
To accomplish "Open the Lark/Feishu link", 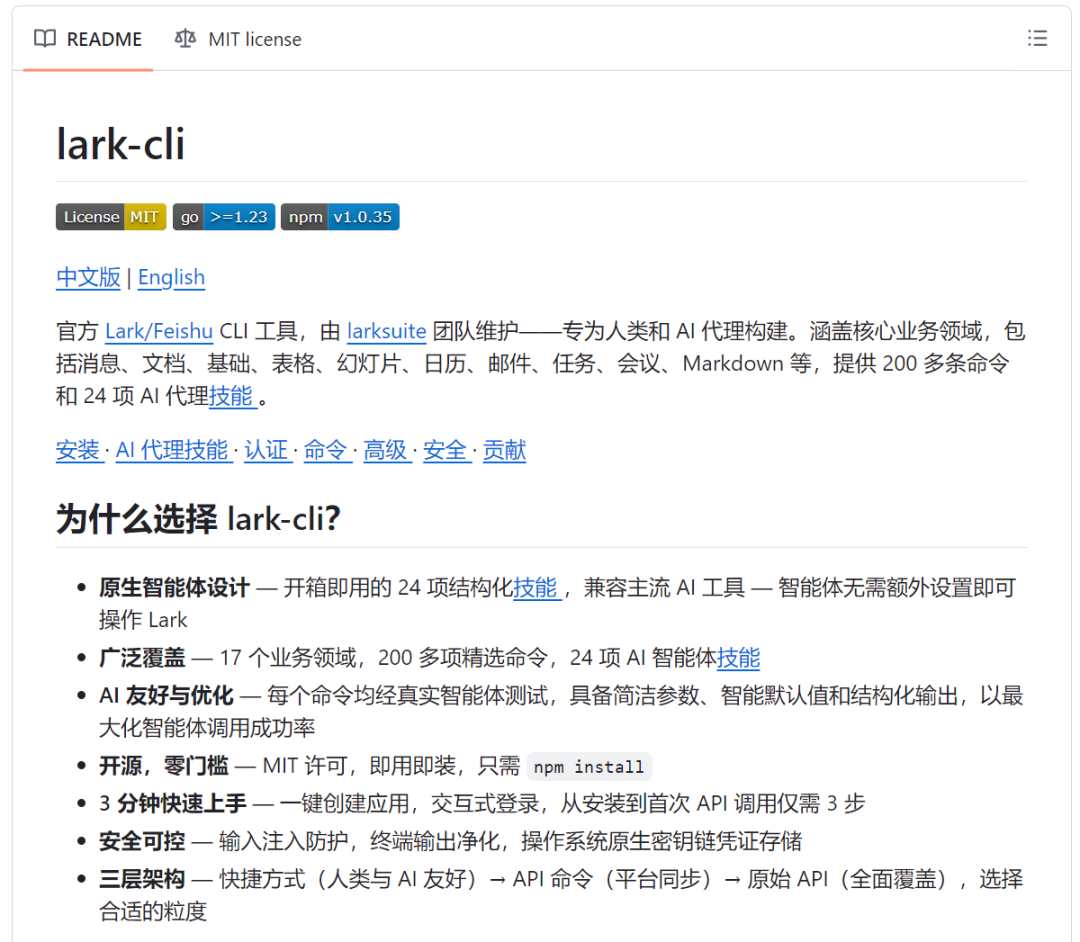I will pos(159,331).
